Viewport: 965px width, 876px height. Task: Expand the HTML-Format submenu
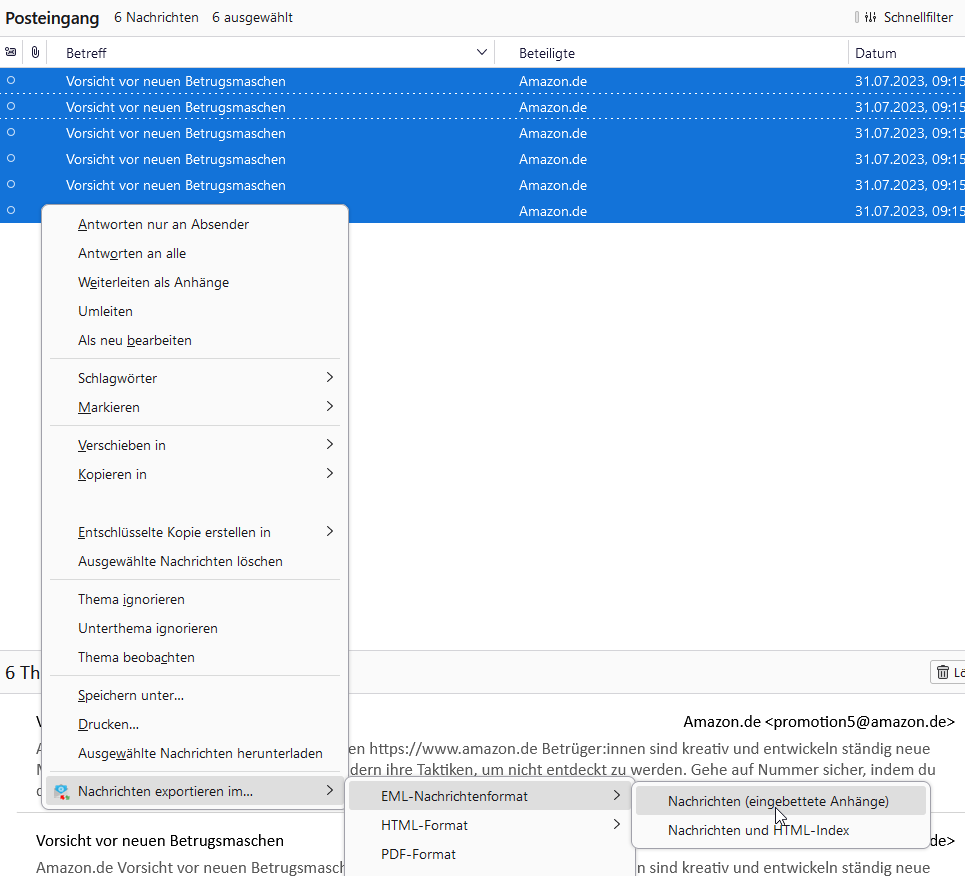point(489,825)
